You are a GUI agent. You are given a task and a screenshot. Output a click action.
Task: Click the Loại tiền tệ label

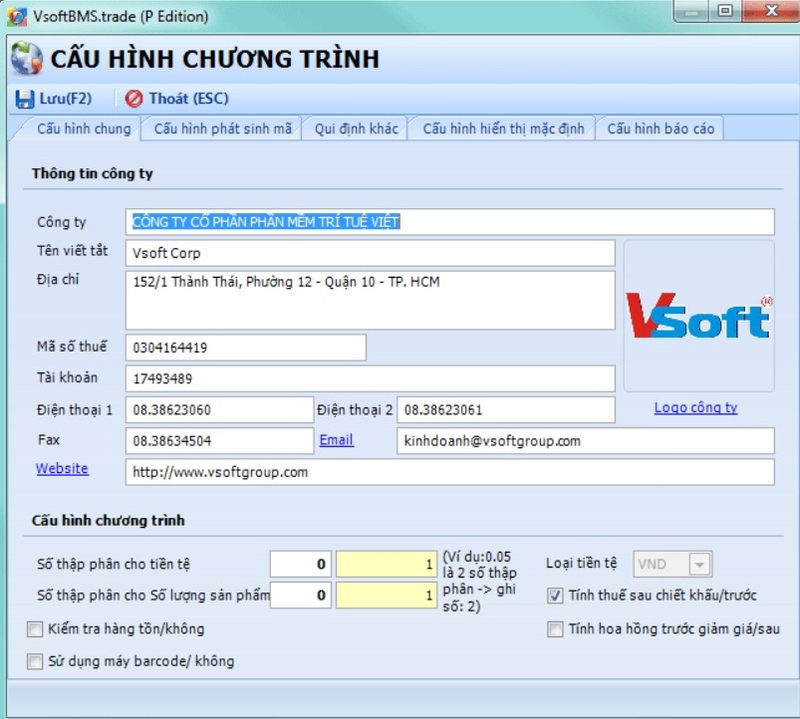coord(581,563)
